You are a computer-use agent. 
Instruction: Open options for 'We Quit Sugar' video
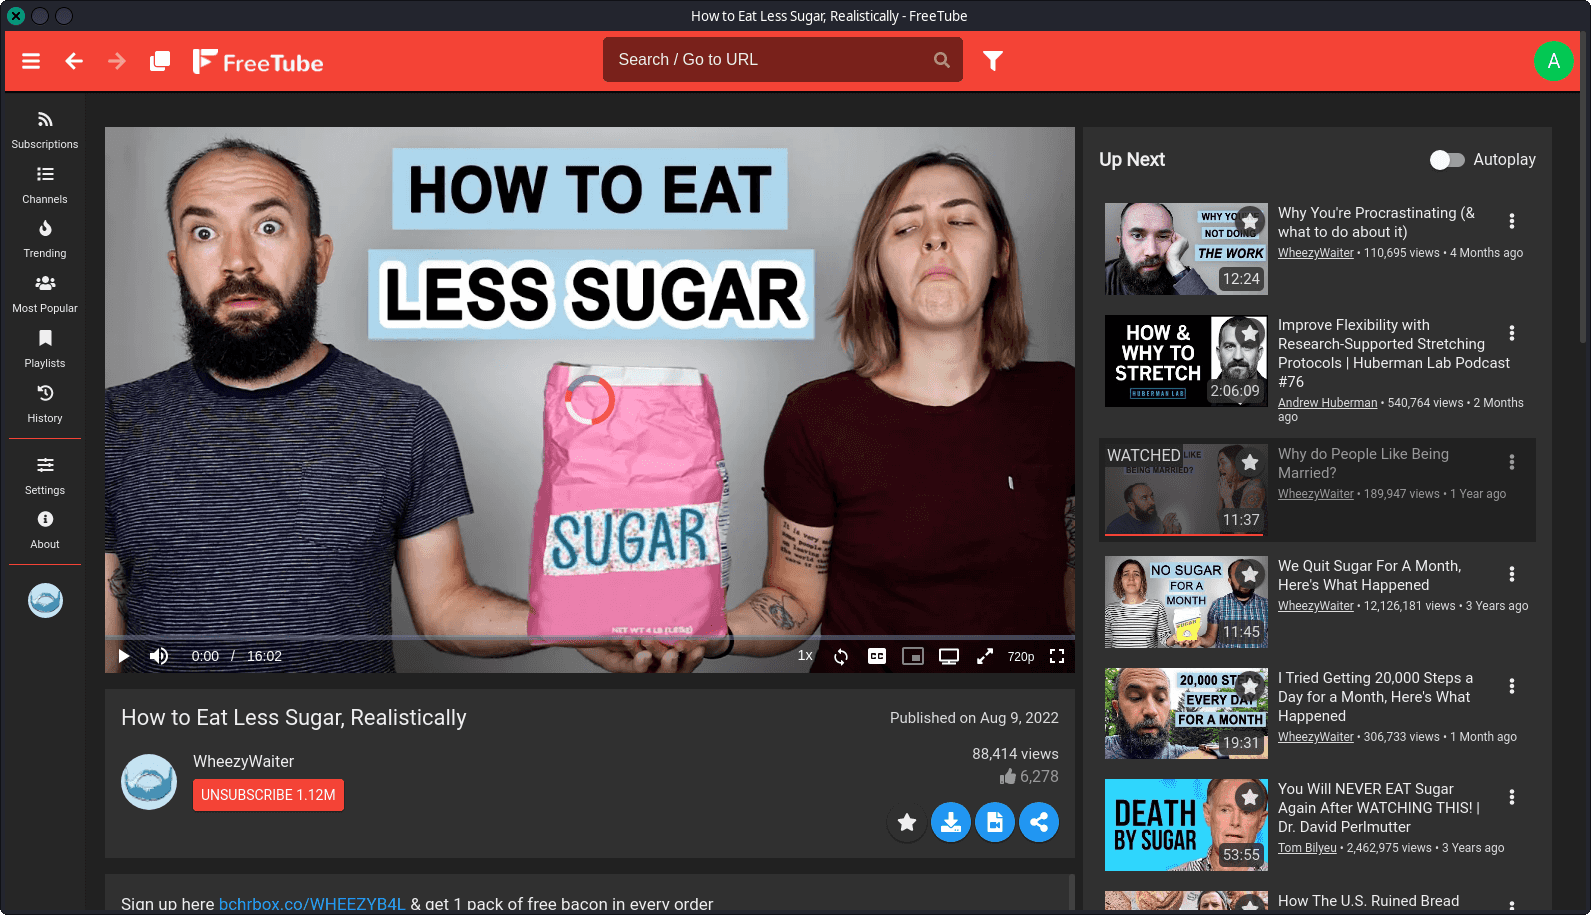click(1511, 574)
